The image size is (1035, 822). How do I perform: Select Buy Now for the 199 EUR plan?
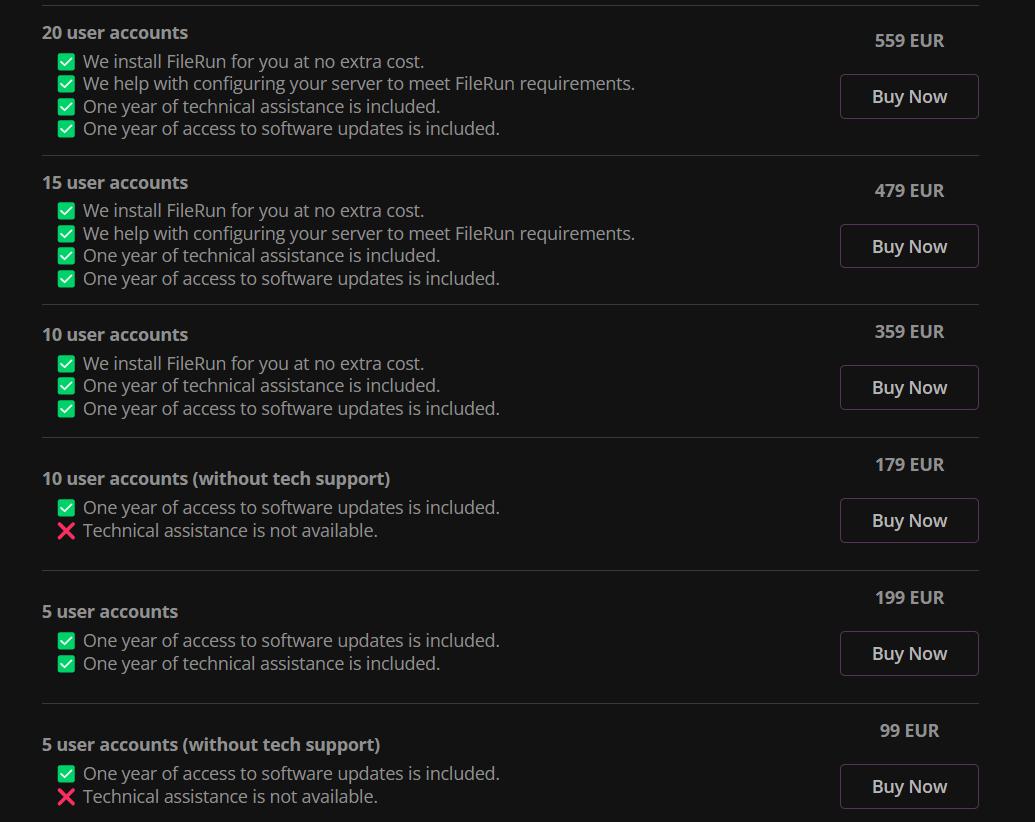coord(909,654)
